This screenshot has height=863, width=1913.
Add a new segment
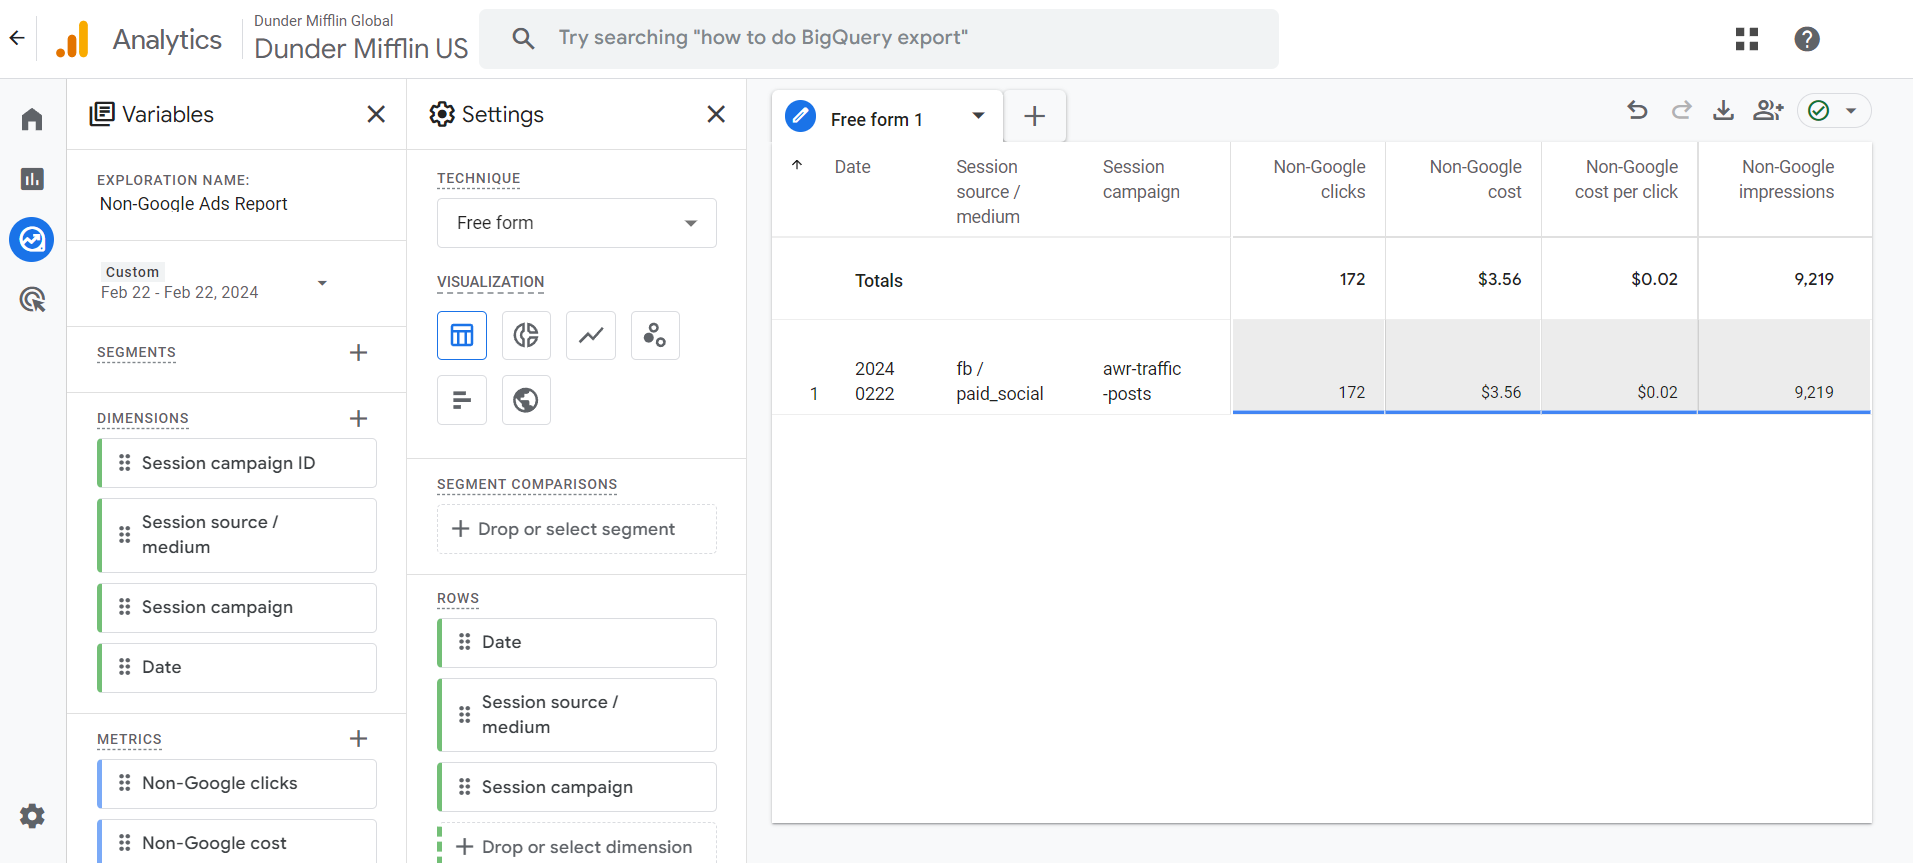click(358, 352)
